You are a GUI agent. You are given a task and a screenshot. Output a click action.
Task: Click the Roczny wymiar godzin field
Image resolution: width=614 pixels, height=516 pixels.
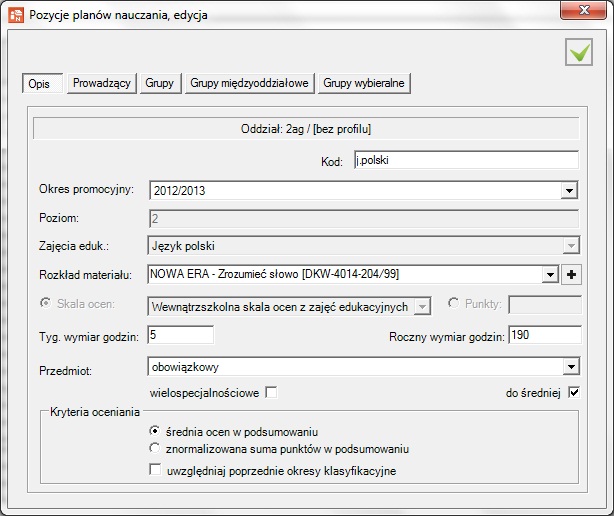pyautogui.click(x=545, y=335)
